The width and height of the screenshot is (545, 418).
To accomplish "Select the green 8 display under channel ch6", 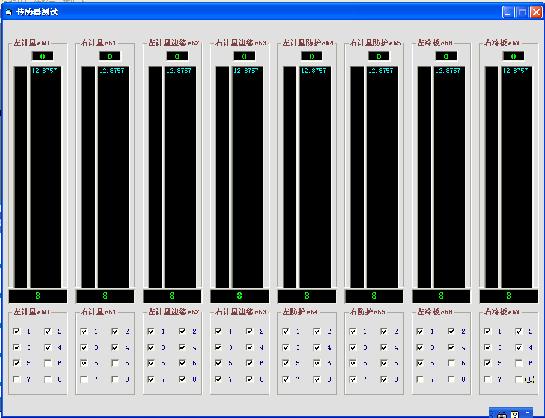I will [x=441, y=296].
